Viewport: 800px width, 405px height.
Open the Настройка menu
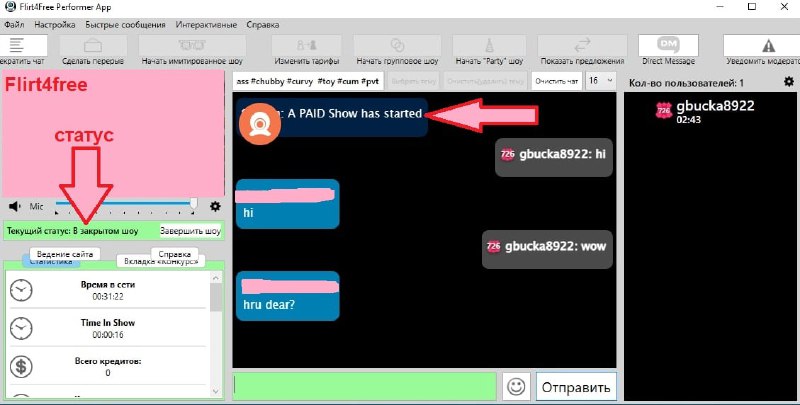55,24
